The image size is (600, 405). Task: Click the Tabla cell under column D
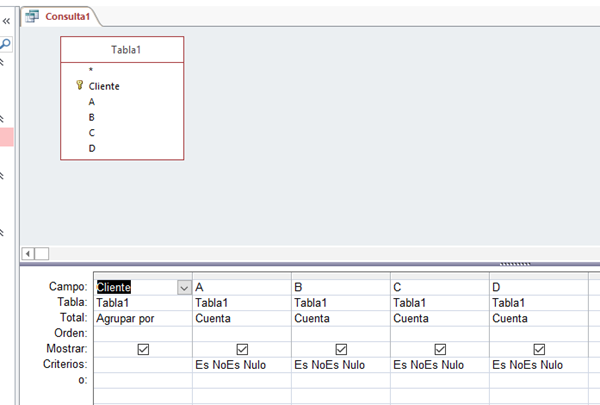click(x=539, y=303)
